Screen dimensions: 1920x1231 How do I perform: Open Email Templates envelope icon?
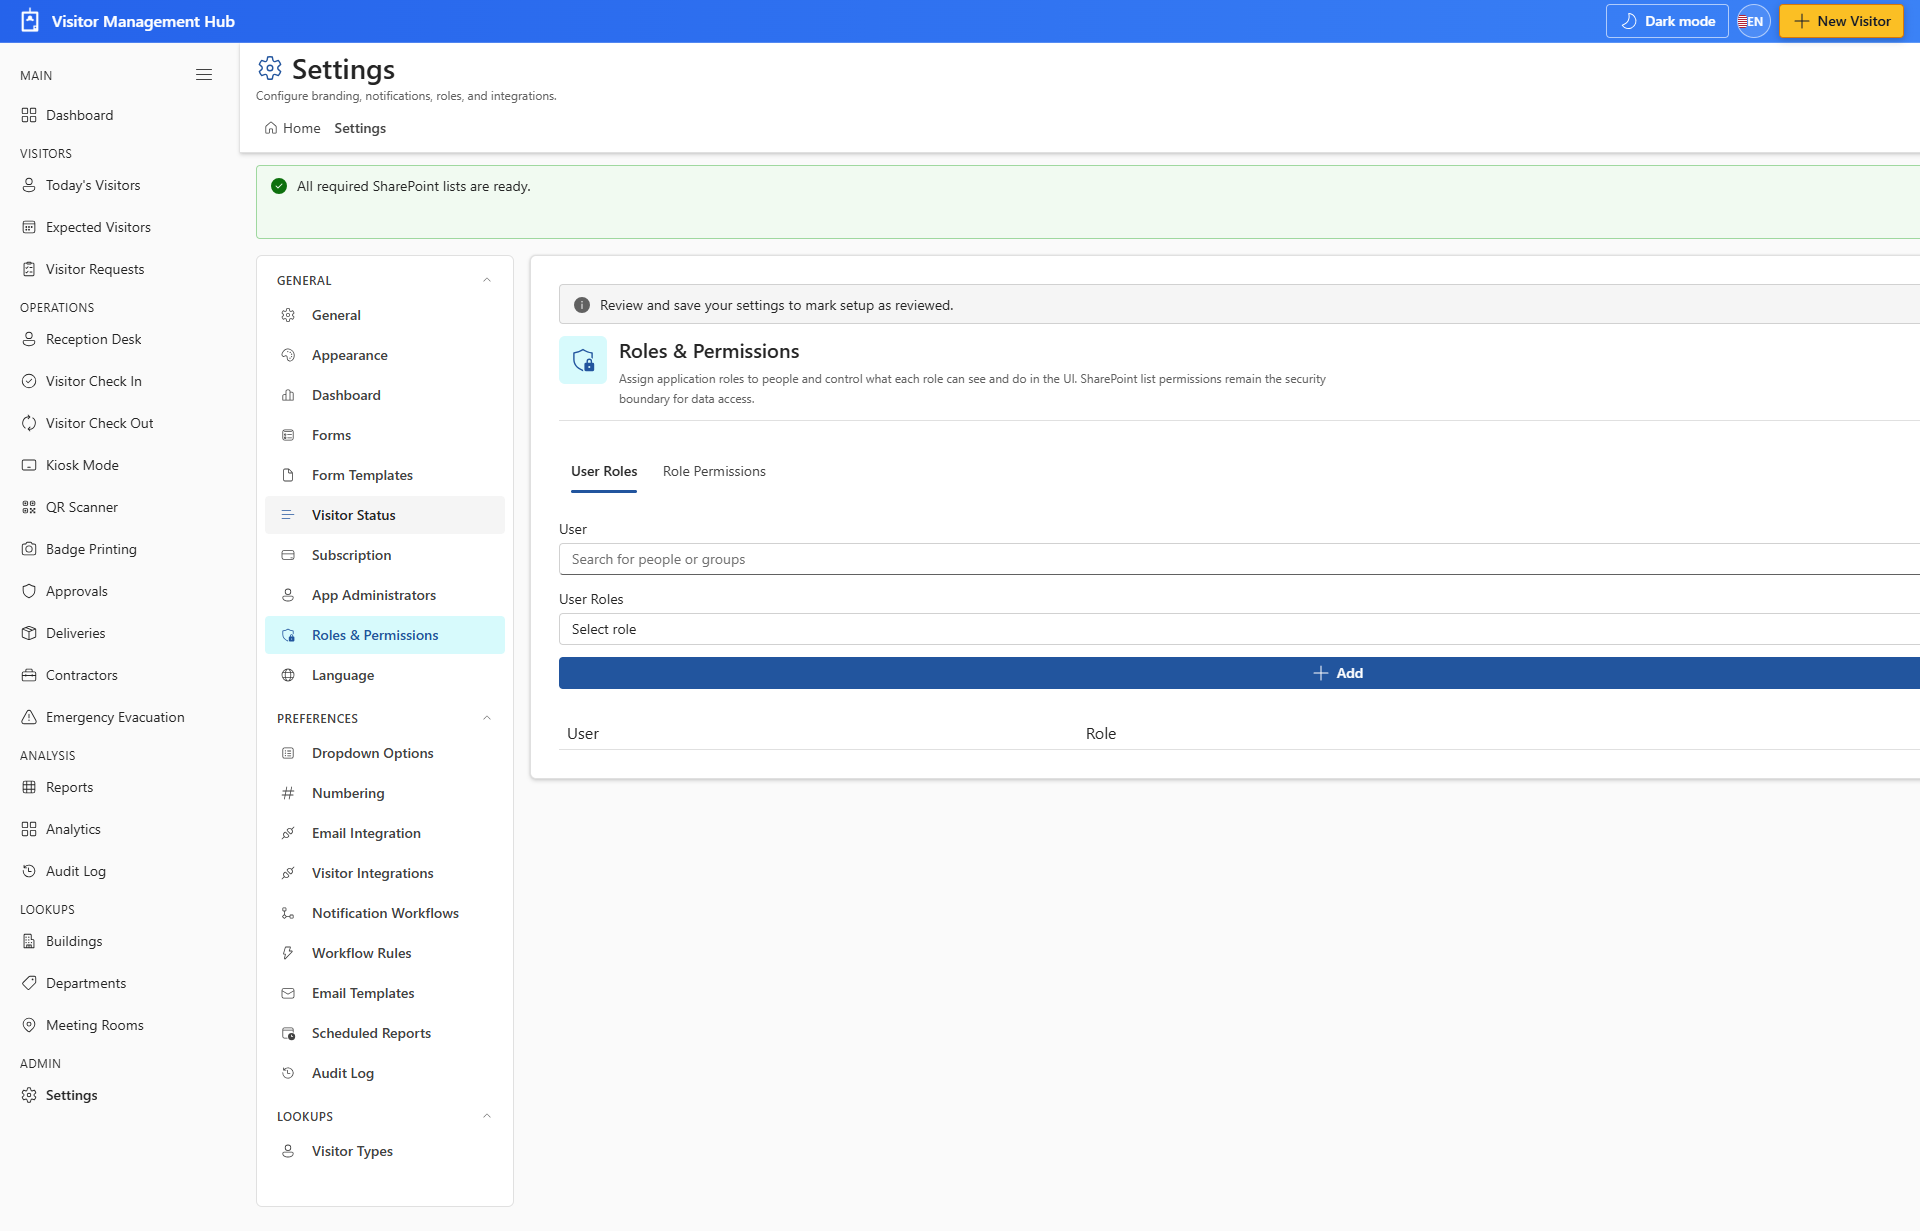(288, 993)
